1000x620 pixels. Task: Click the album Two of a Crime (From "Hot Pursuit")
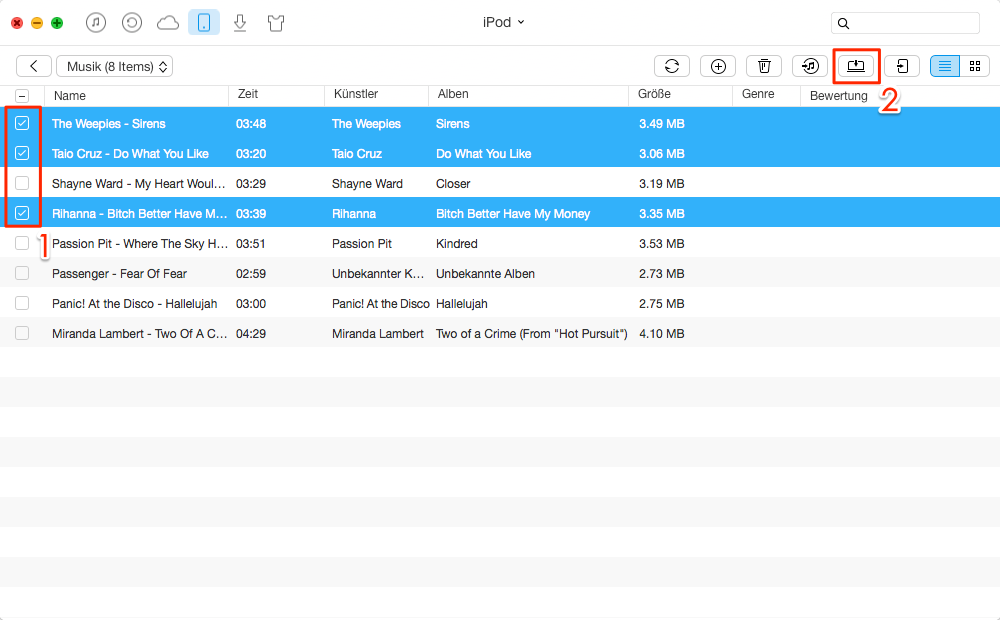531,334
